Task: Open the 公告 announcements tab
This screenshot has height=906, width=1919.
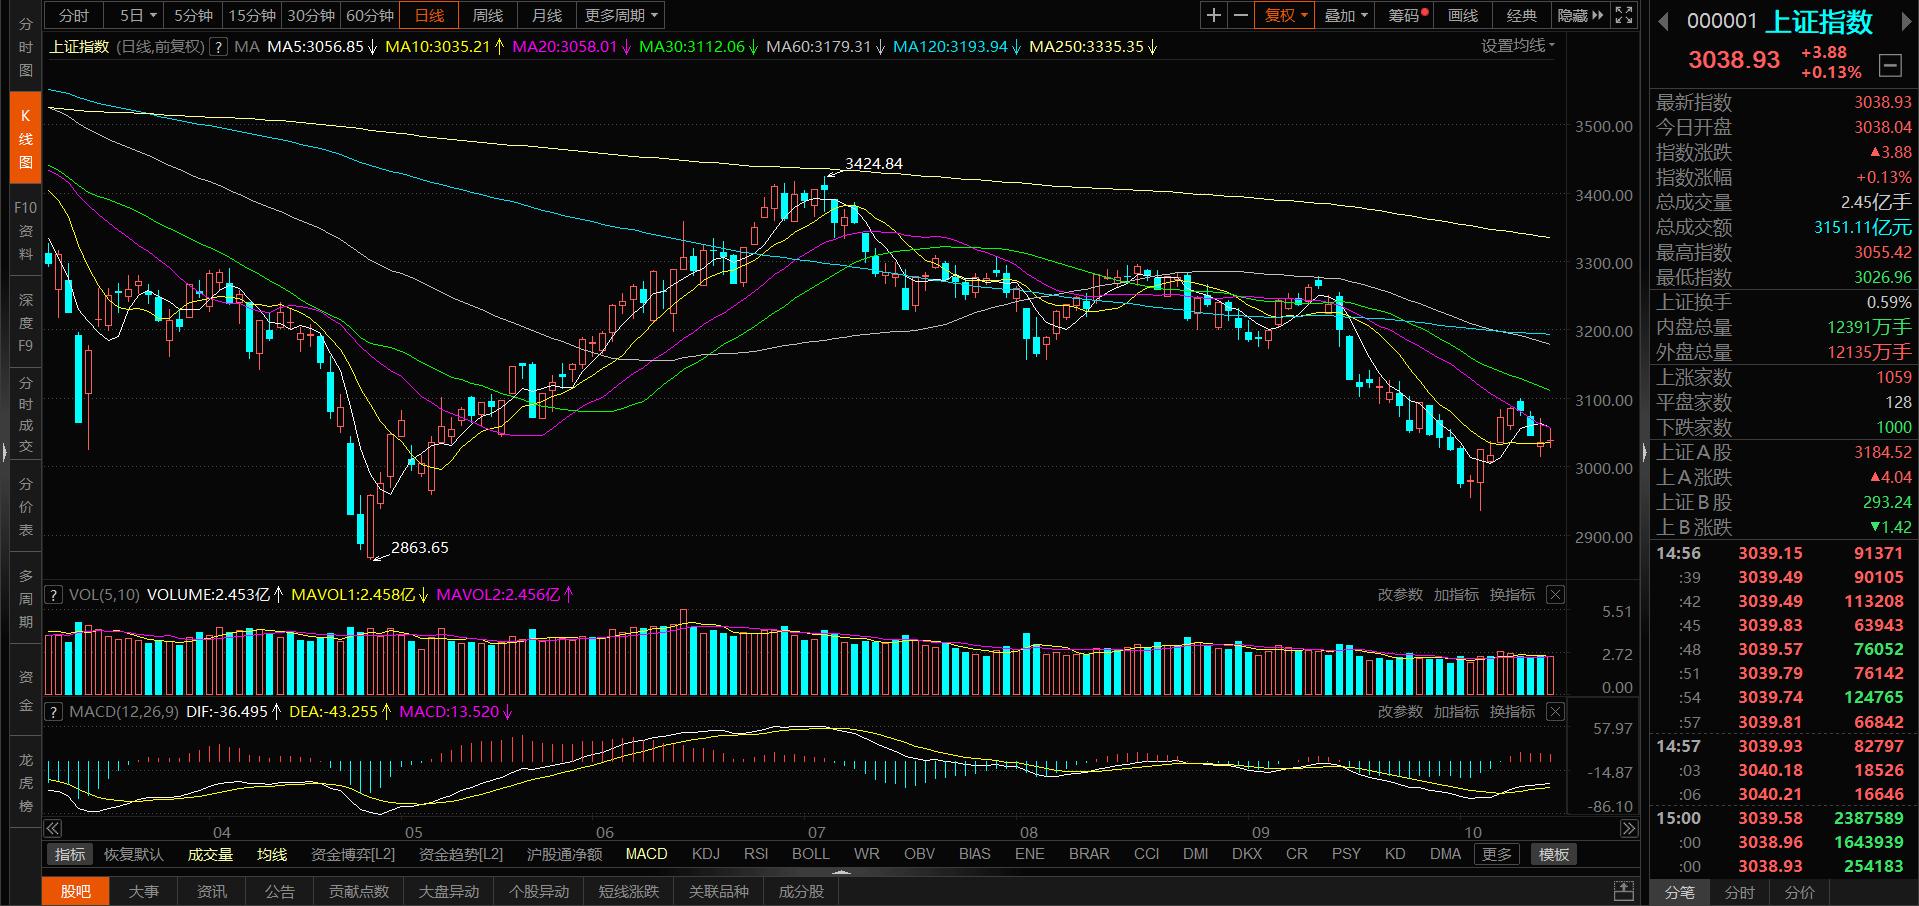Action: (280, 891)
